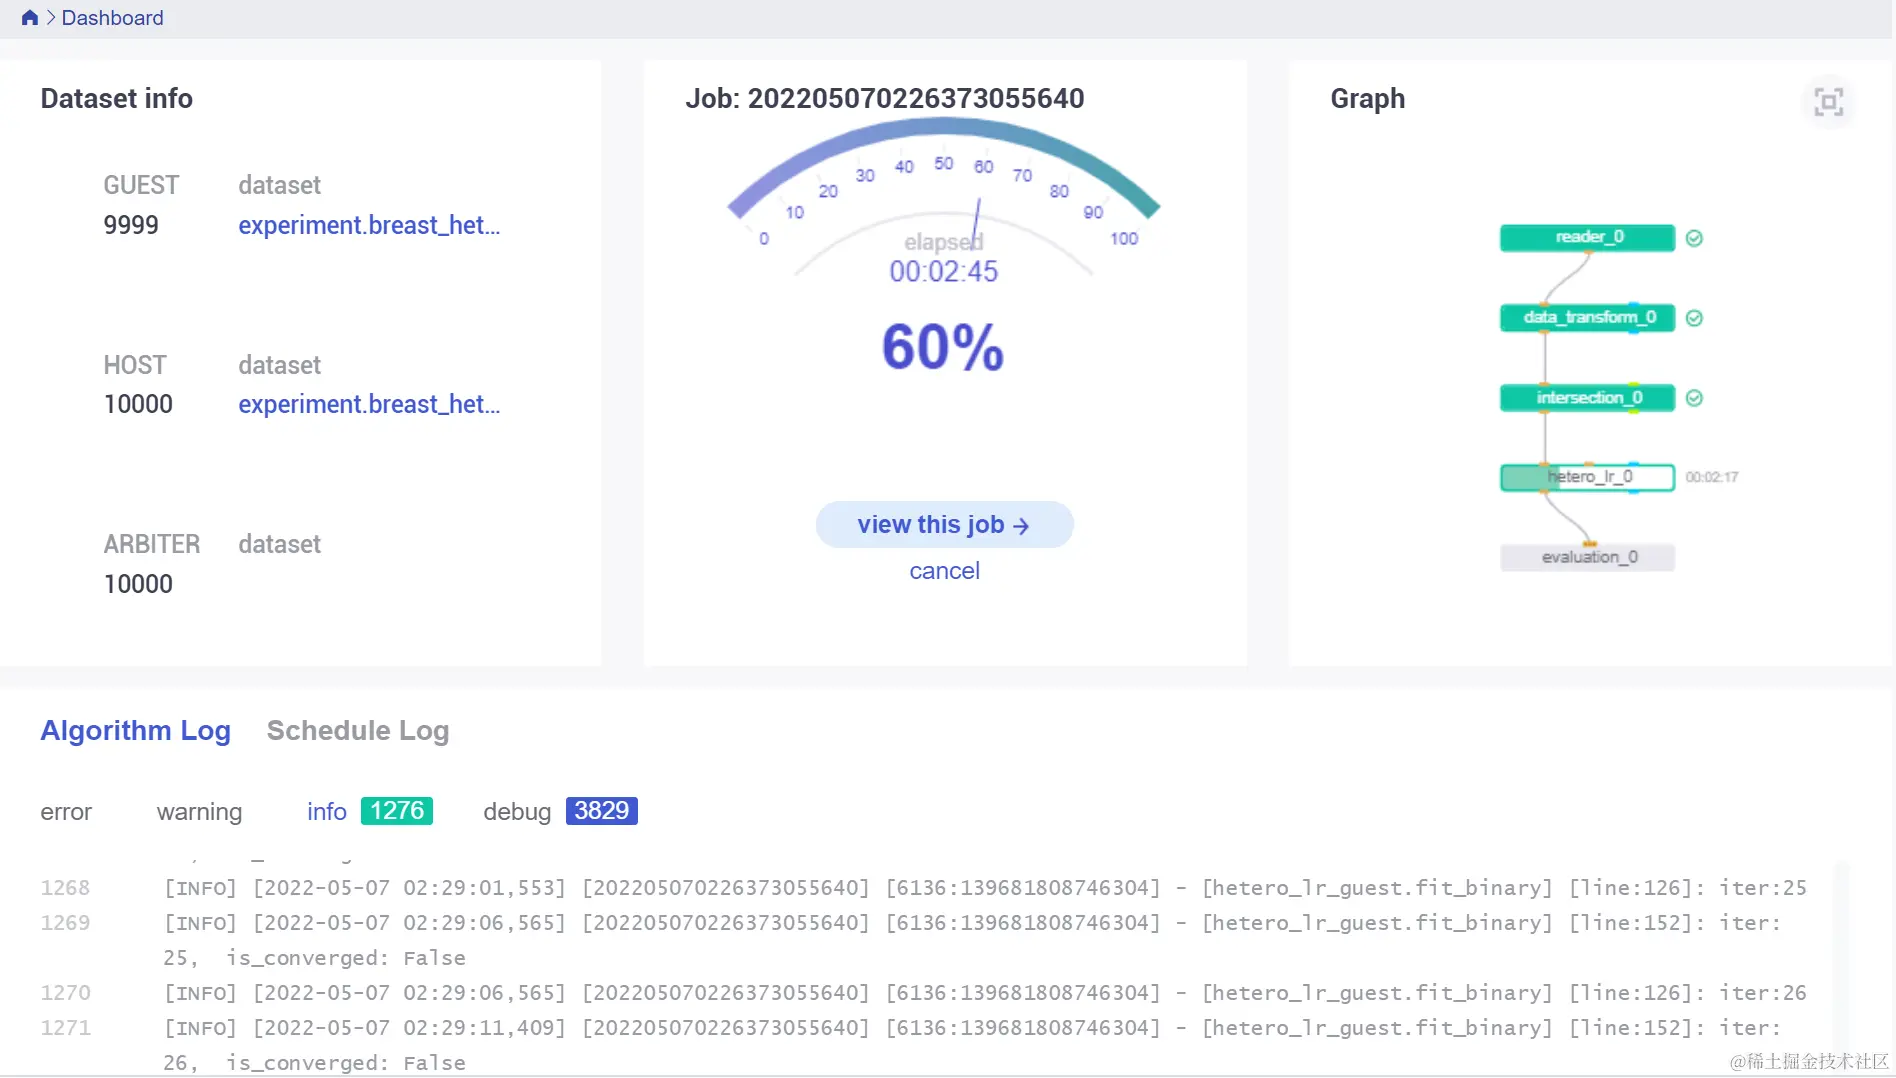Click the job progress gauge arc

[943, 127]
